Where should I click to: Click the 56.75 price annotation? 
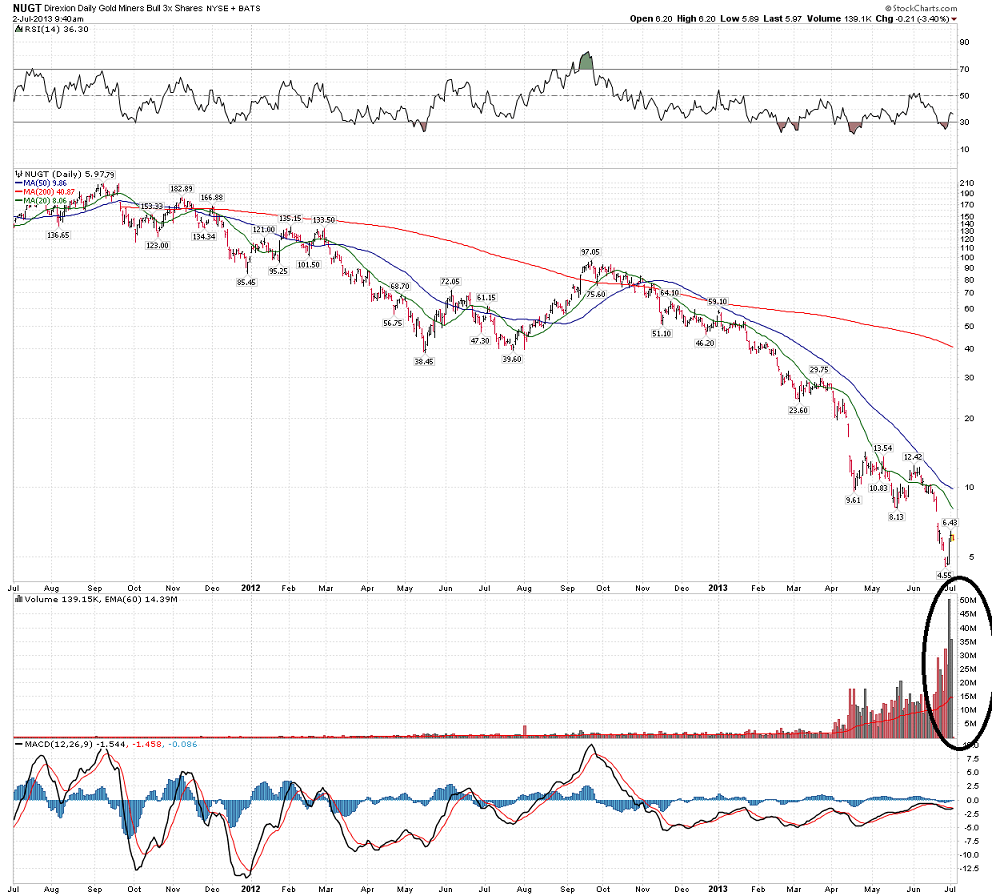click(392, 323)
